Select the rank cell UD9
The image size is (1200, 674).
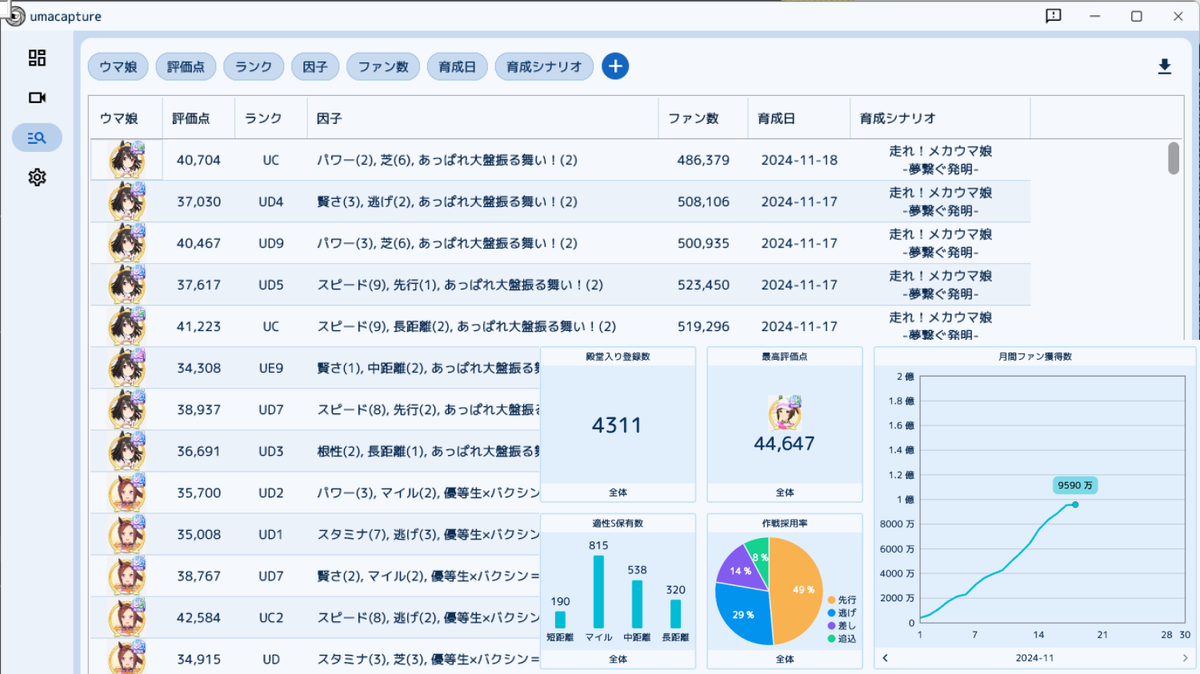click(x=271, y=243)
